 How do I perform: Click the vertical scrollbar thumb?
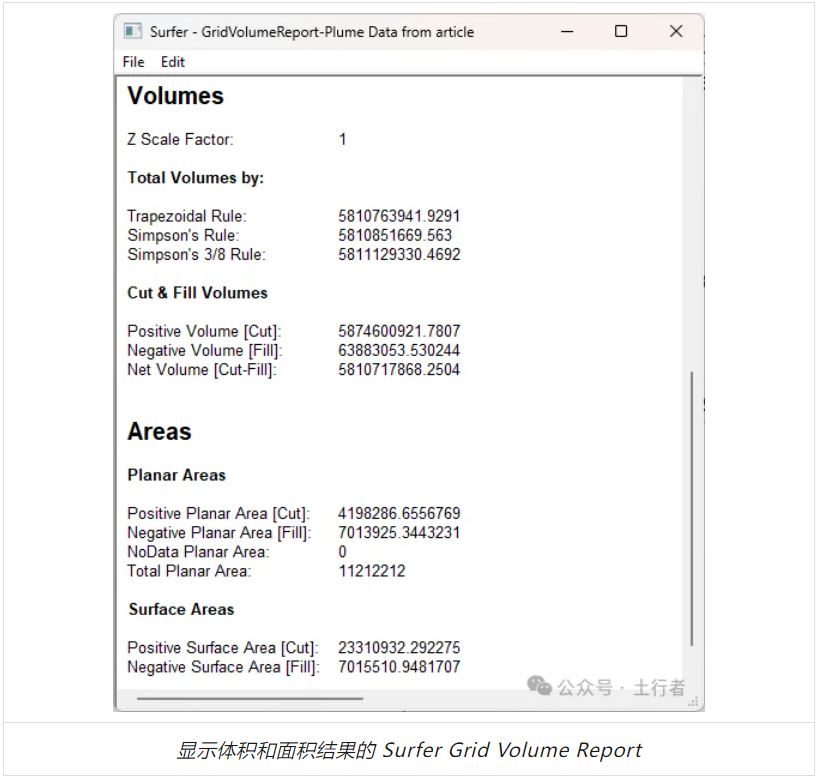point(692,509)
